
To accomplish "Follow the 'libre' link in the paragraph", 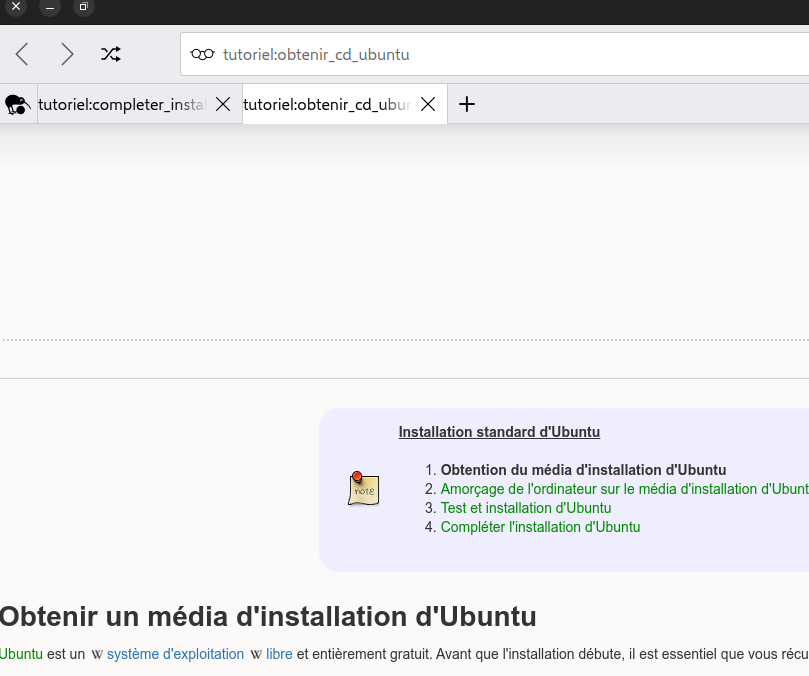I will pyautogui.click(x=278, y=654).
